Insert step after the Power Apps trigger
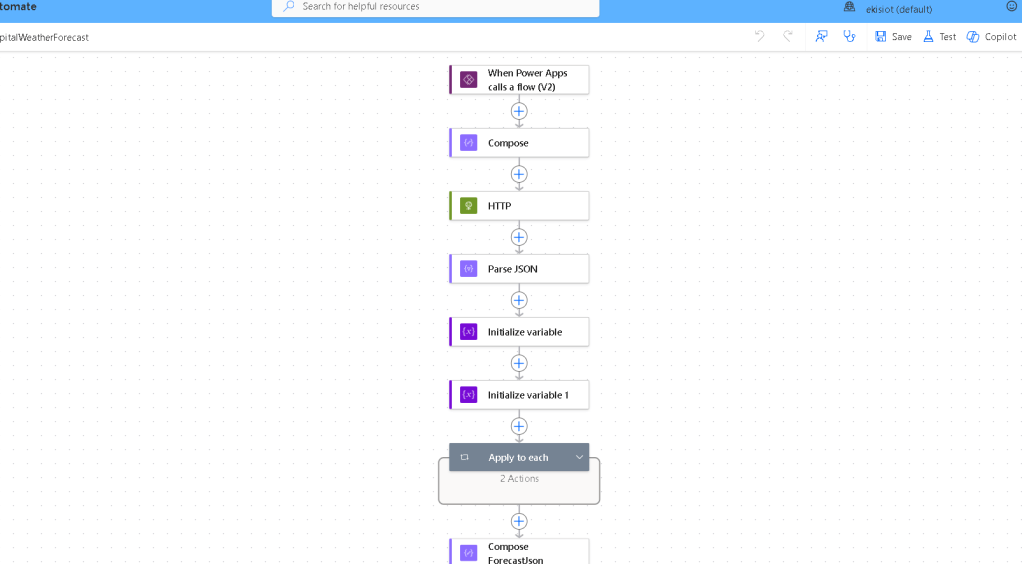Viewport: 1022px width, 564px height. pos(519,111)
